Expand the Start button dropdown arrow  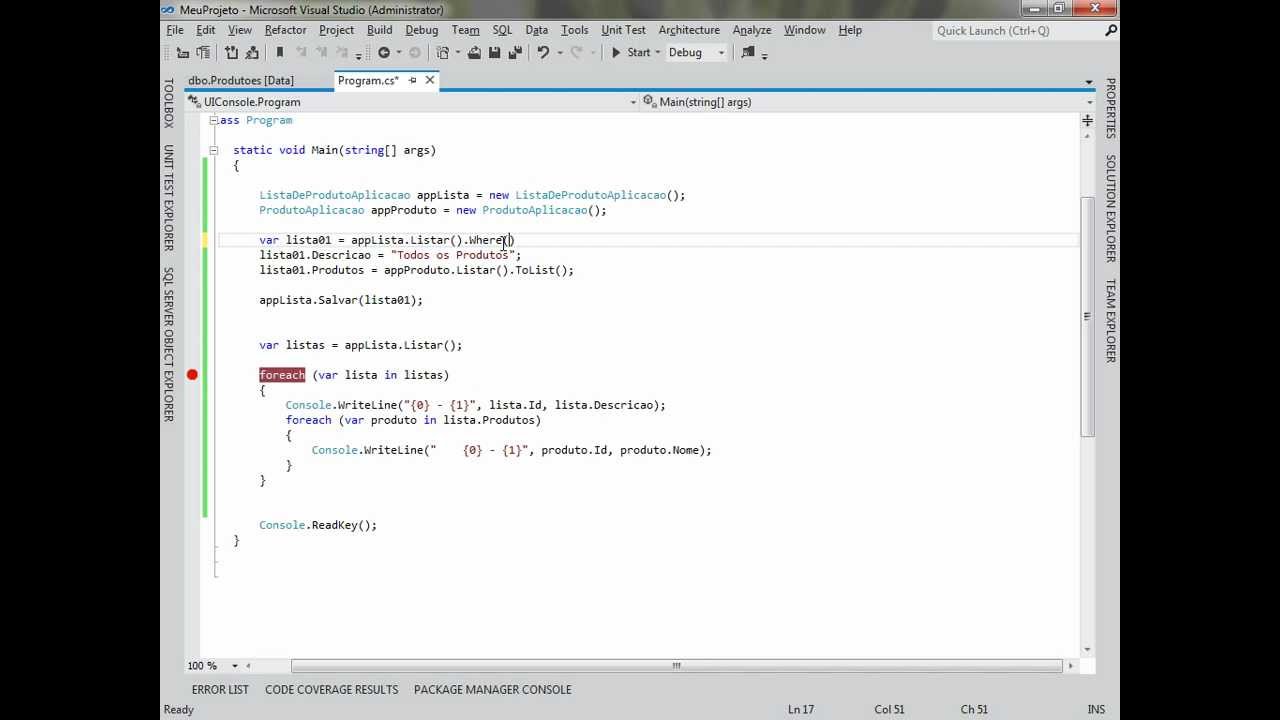(657, 52)
